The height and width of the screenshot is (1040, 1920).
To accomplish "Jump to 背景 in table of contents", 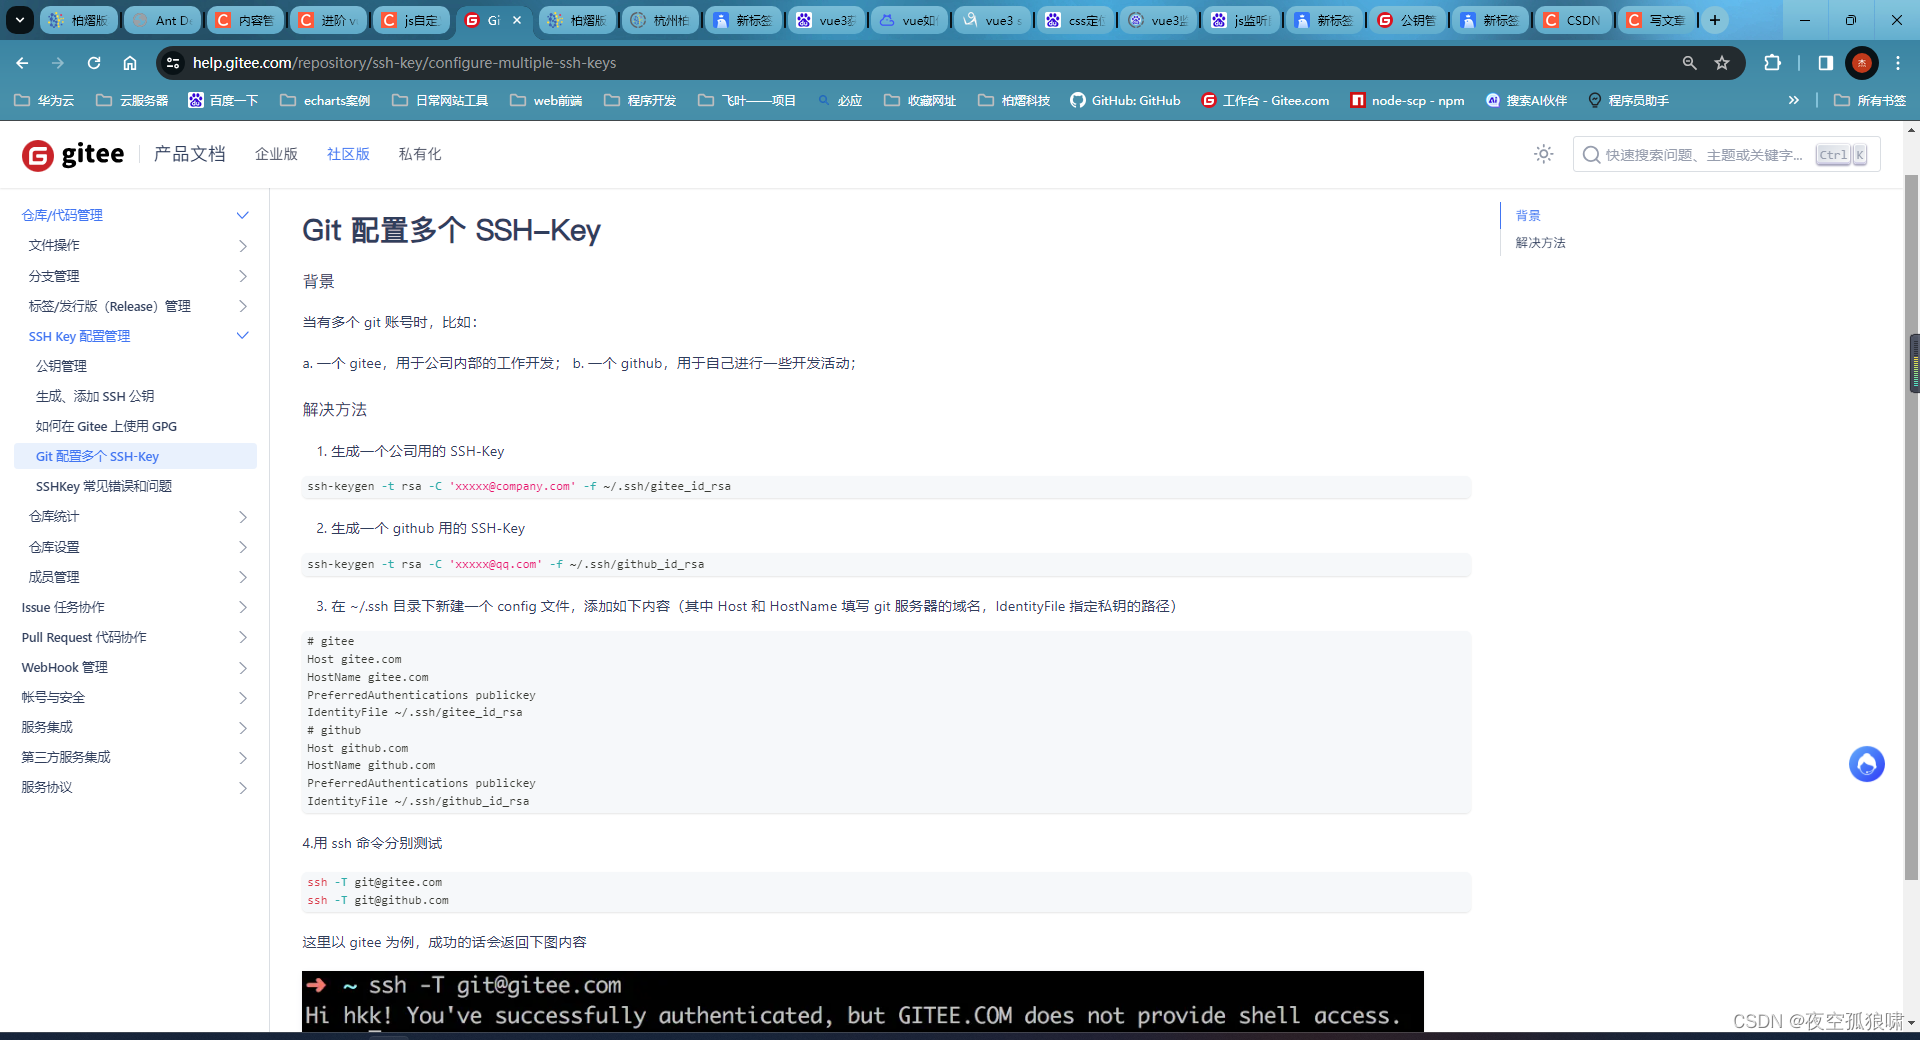I will pyautogui.click(x=1528, y=215).
